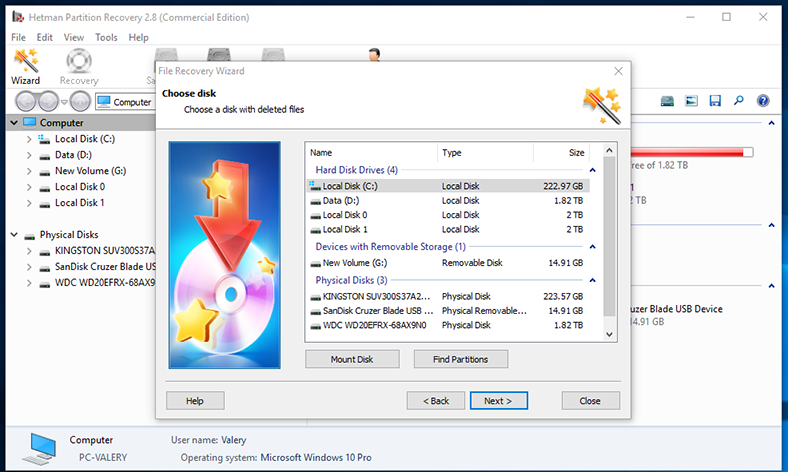Select Data (D:) in the sidebar tree
Image resolution: width=788 pixels, height=472 pixels.
73,155
